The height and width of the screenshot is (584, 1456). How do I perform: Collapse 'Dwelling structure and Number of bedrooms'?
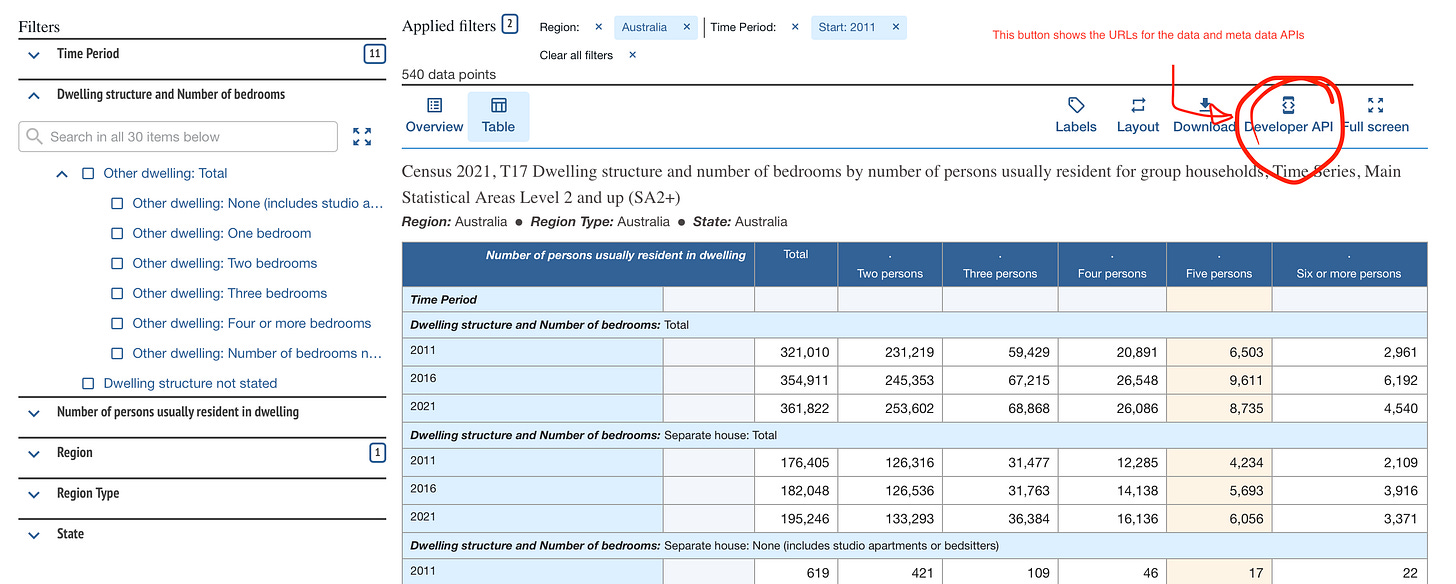pos(33,94)
